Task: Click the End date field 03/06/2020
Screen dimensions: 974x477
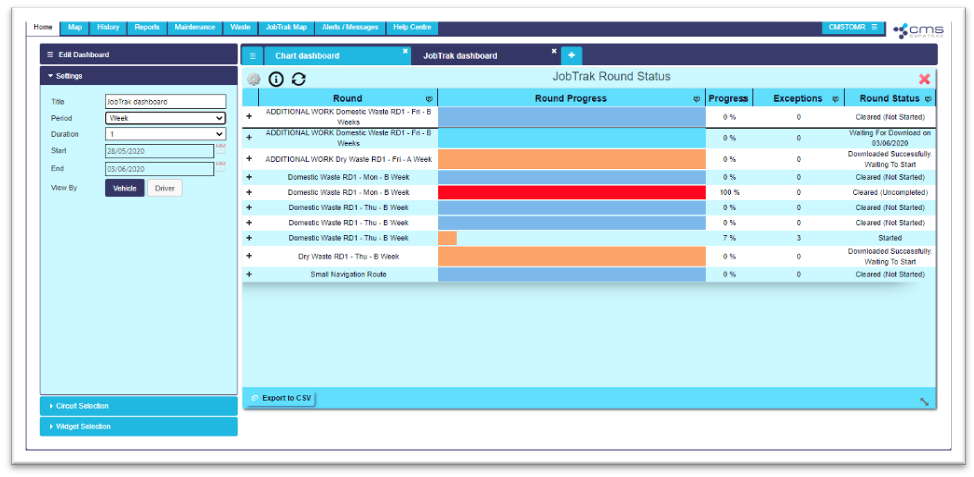Action: click(160, 169)
